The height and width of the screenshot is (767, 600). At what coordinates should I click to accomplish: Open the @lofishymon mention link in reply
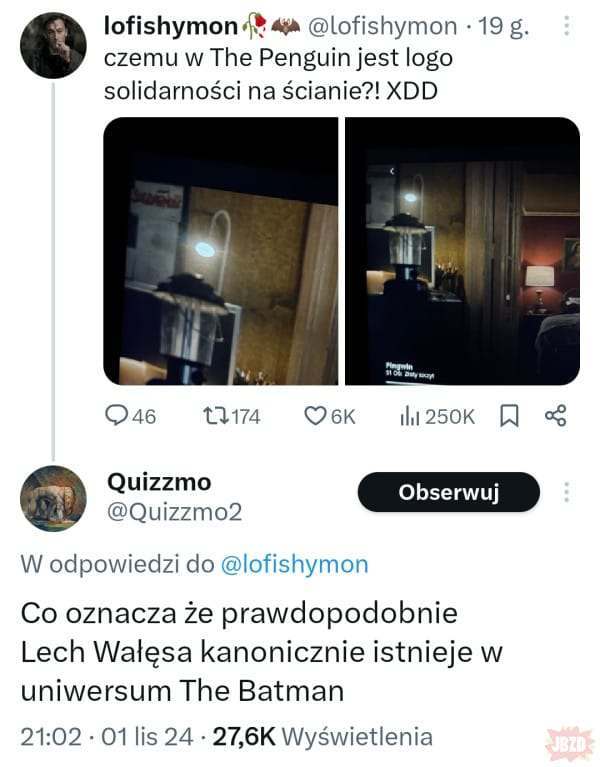coord(294,564)
